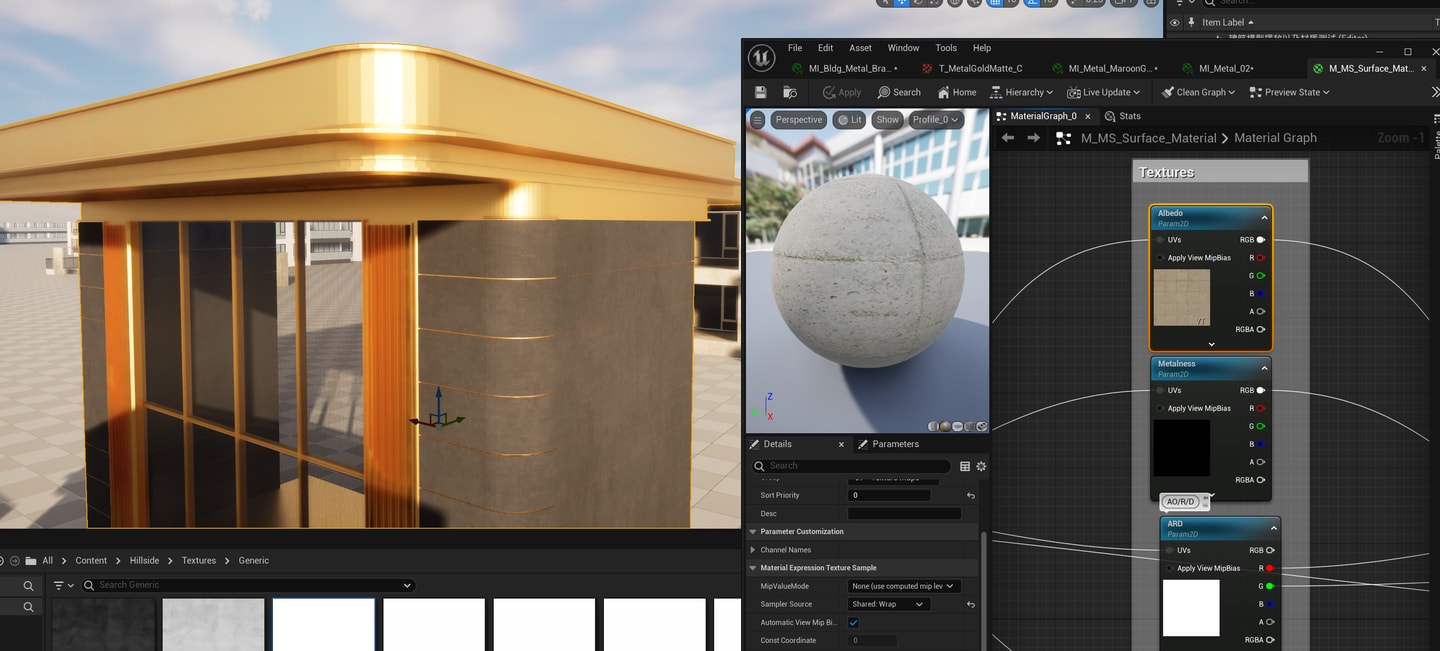1440x651 pixels.
Task: Click the Save material floppy disk icon
Action: tap(761, 92)
